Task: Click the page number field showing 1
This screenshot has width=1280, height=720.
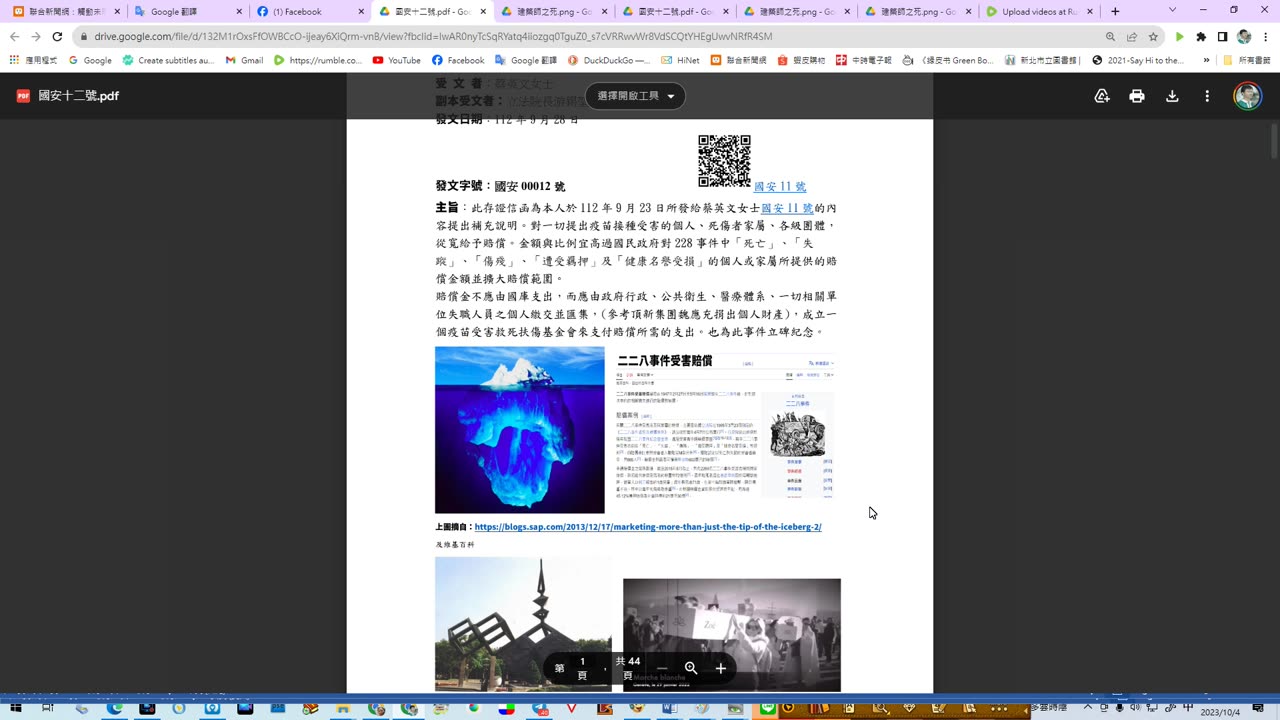Action: tap(582, 661)
